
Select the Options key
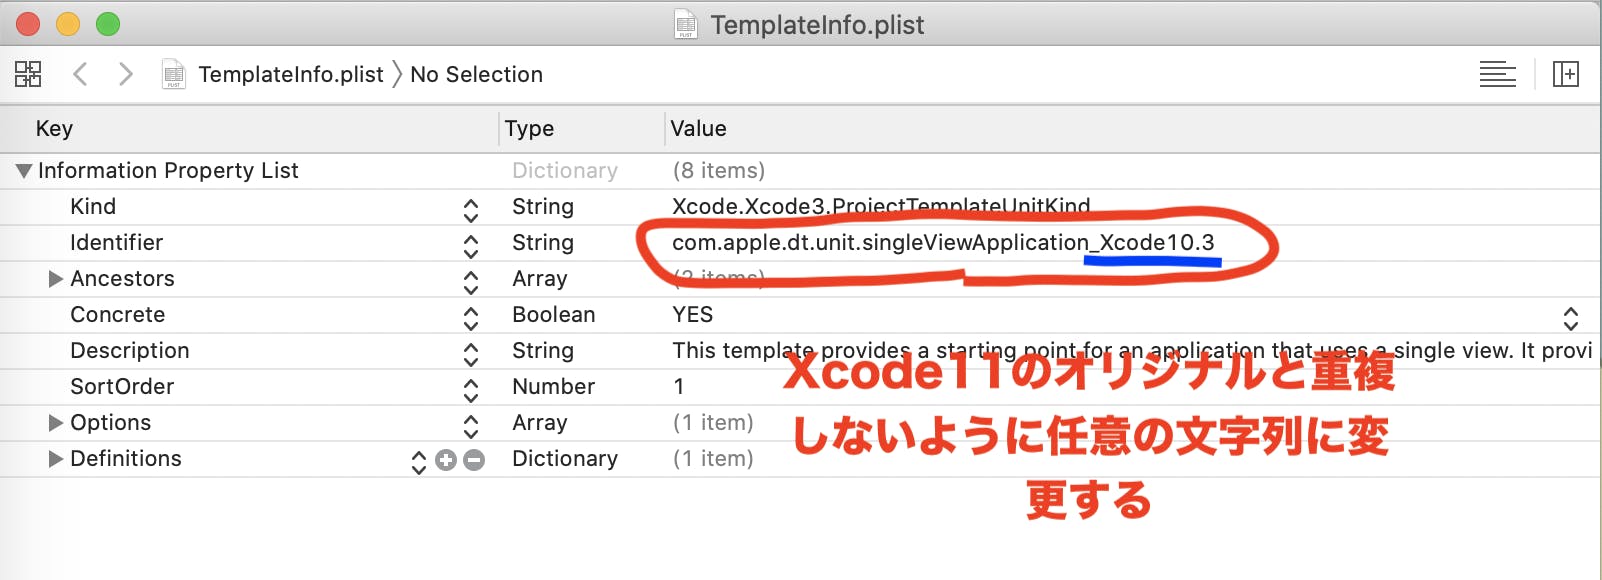(x=110, y=423)
